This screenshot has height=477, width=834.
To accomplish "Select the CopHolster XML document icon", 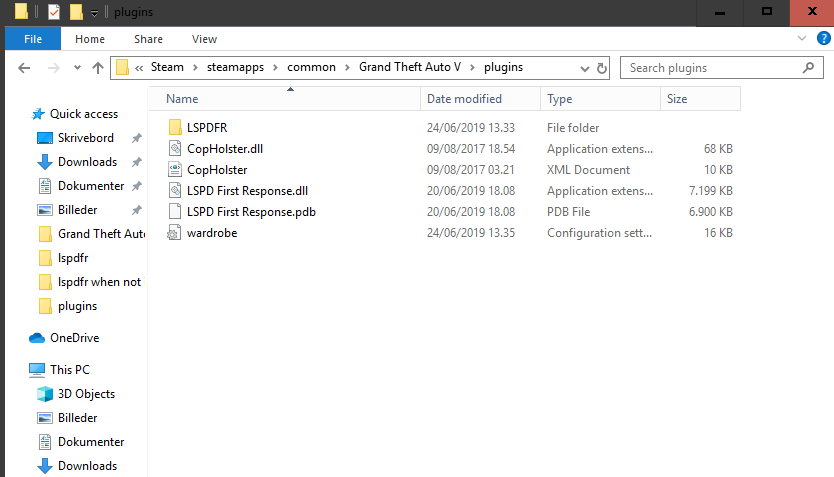I will click(x=174, y=170).
